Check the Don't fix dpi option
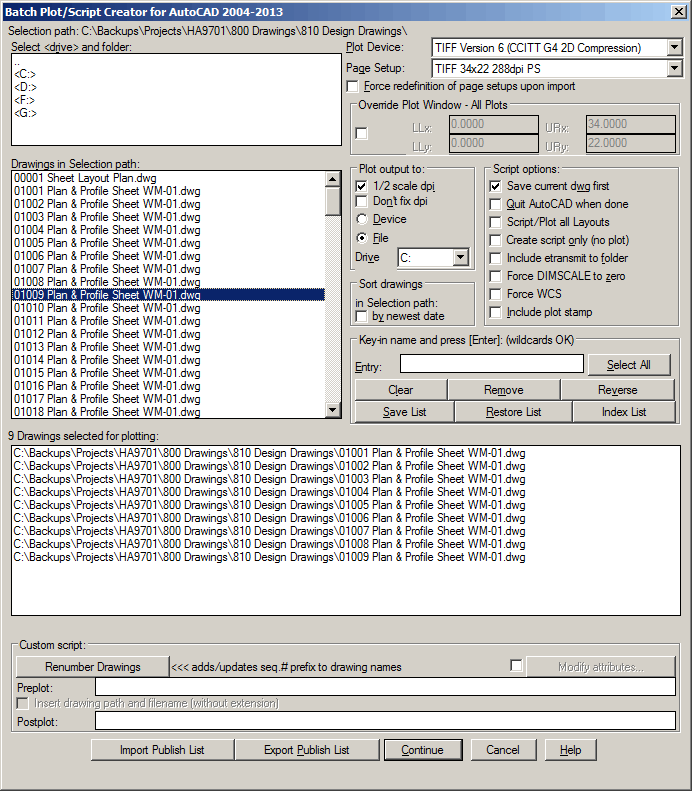692x791 pixels. [361, 201]
